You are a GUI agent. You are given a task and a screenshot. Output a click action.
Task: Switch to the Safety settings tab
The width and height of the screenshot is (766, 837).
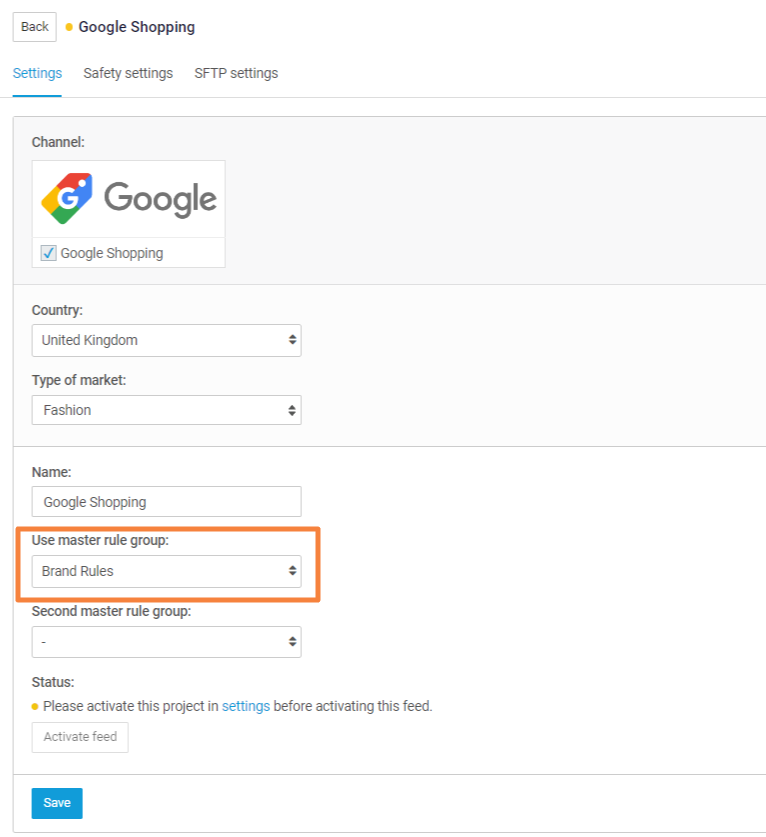(x=128, y=73)
